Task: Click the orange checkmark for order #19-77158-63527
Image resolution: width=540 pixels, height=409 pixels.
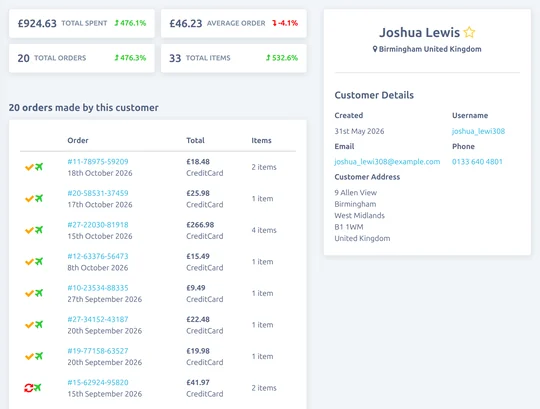Action: (29, 357)
